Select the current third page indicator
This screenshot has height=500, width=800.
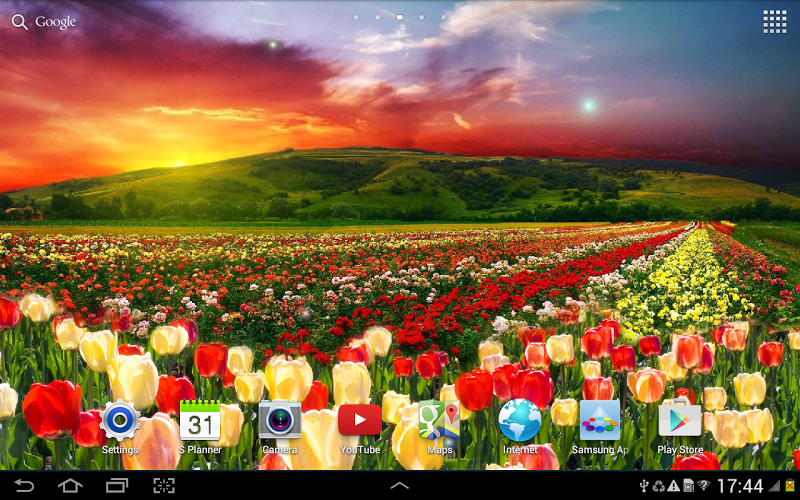399,17
